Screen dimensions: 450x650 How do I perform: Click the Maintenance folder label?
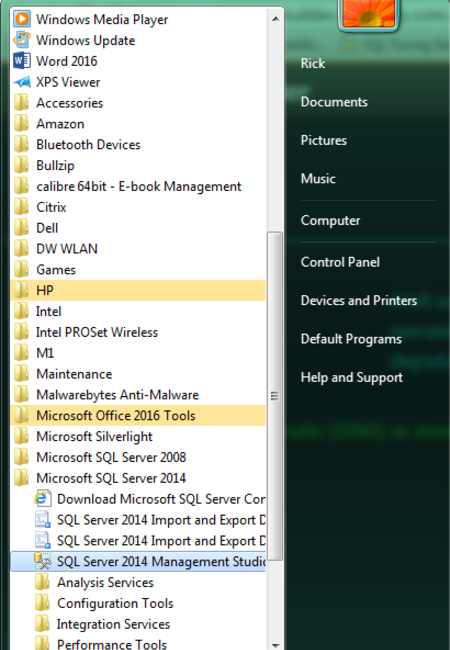[74, 374]
